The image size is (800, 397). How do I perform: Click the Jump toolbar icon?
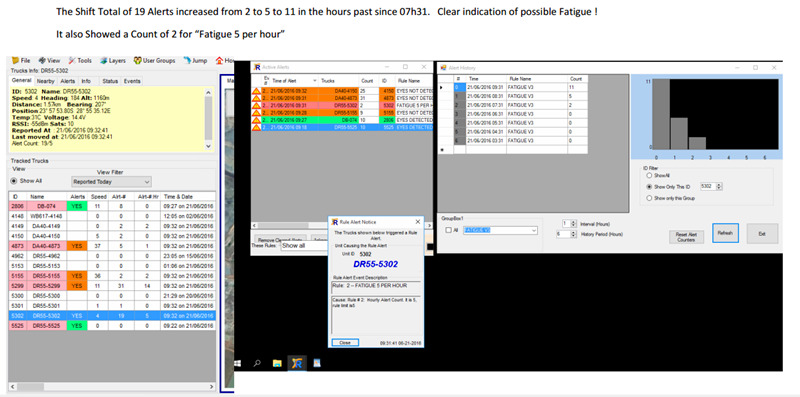point(187,60)
